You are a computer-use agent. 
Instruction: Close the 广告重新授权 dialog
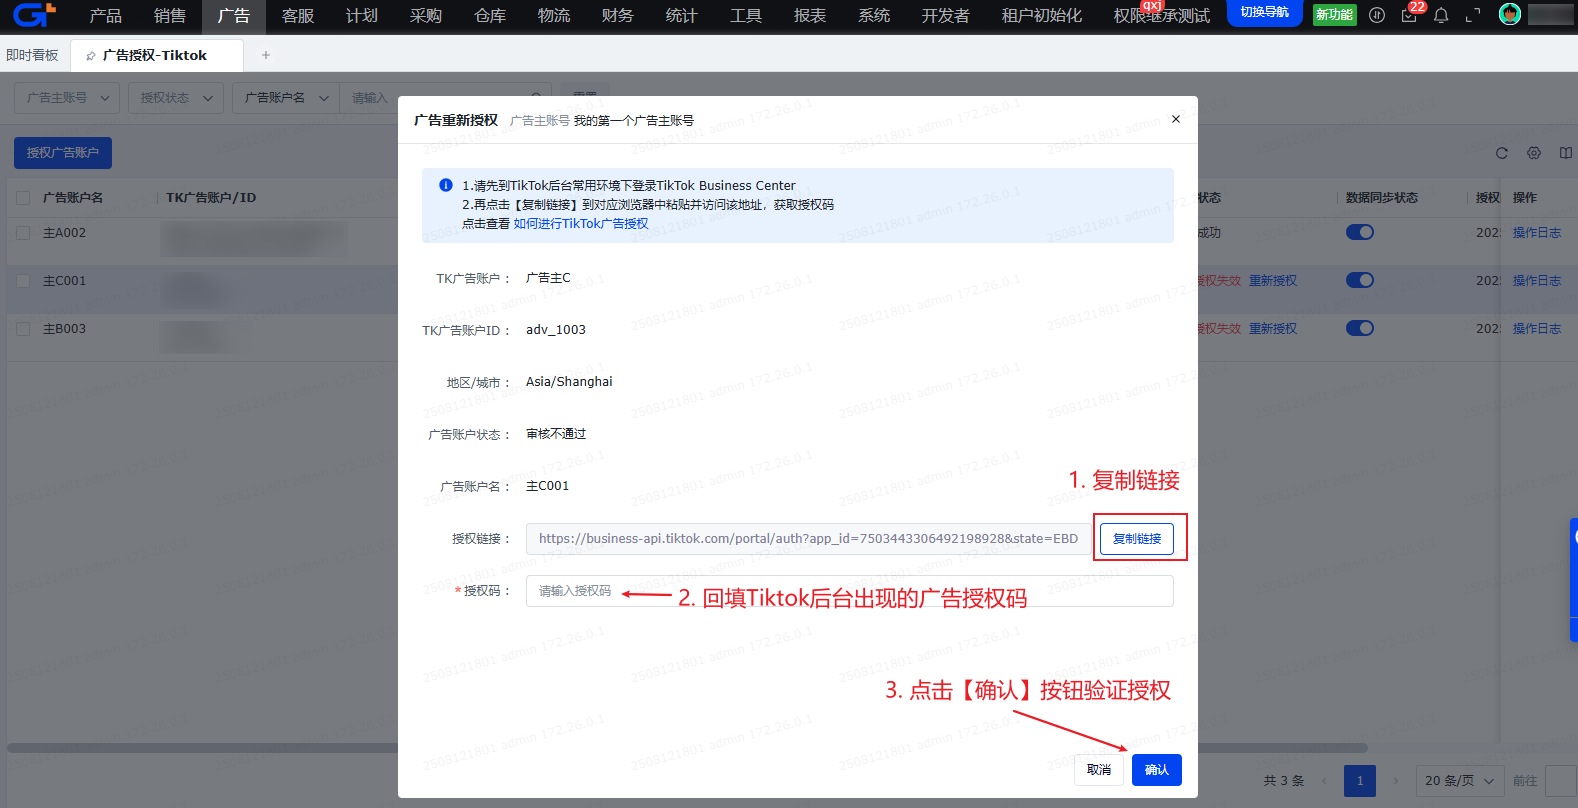pyautogui.click(x=1176, y=119)
